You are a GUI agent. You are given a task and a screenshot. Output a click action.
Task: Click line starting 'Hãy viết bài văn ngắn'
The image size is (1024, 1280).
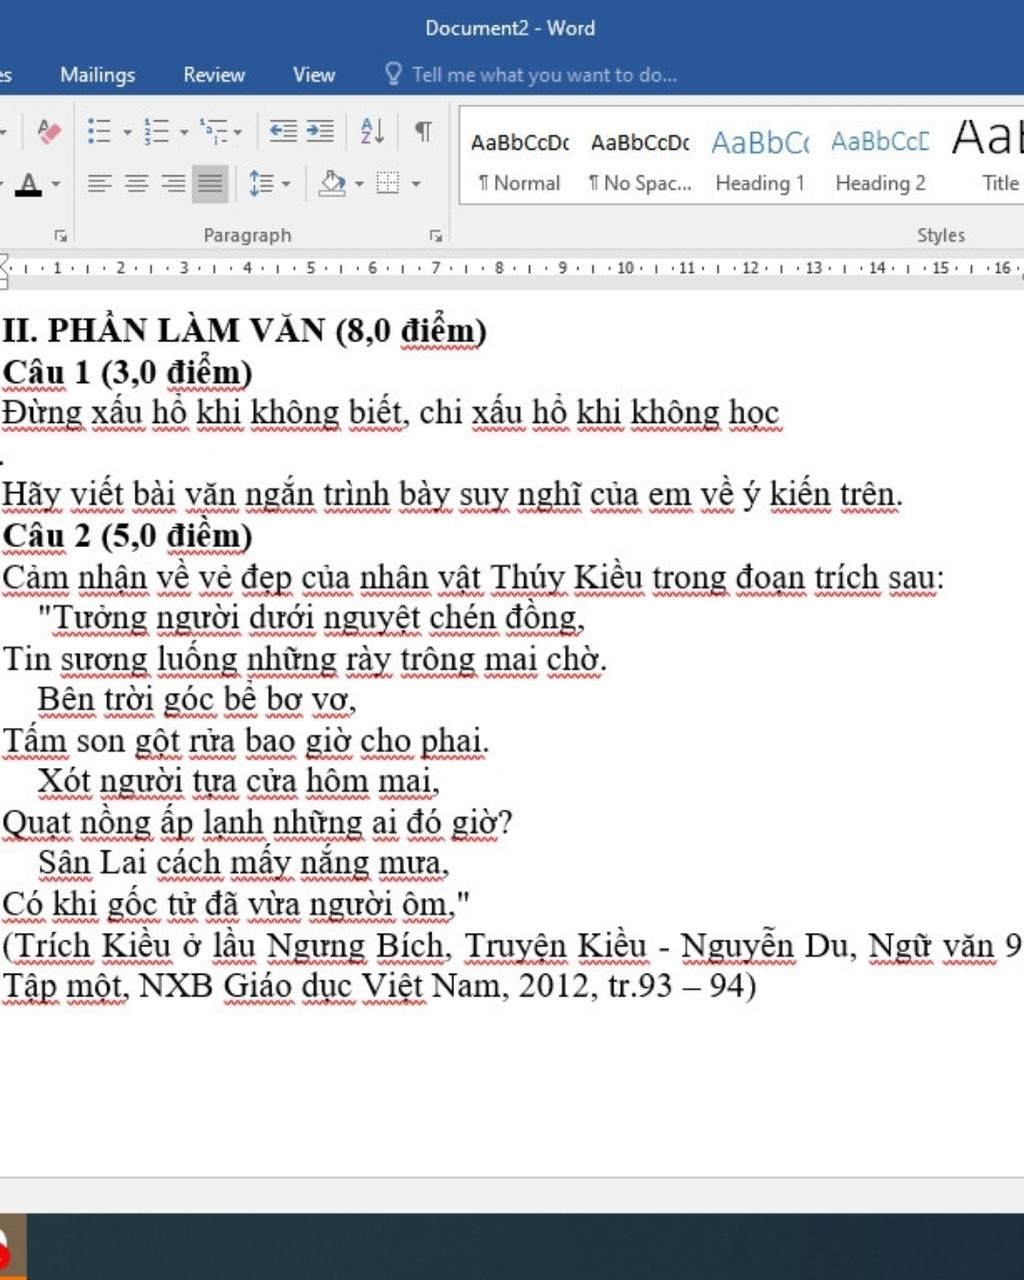(x=453, y=495)
